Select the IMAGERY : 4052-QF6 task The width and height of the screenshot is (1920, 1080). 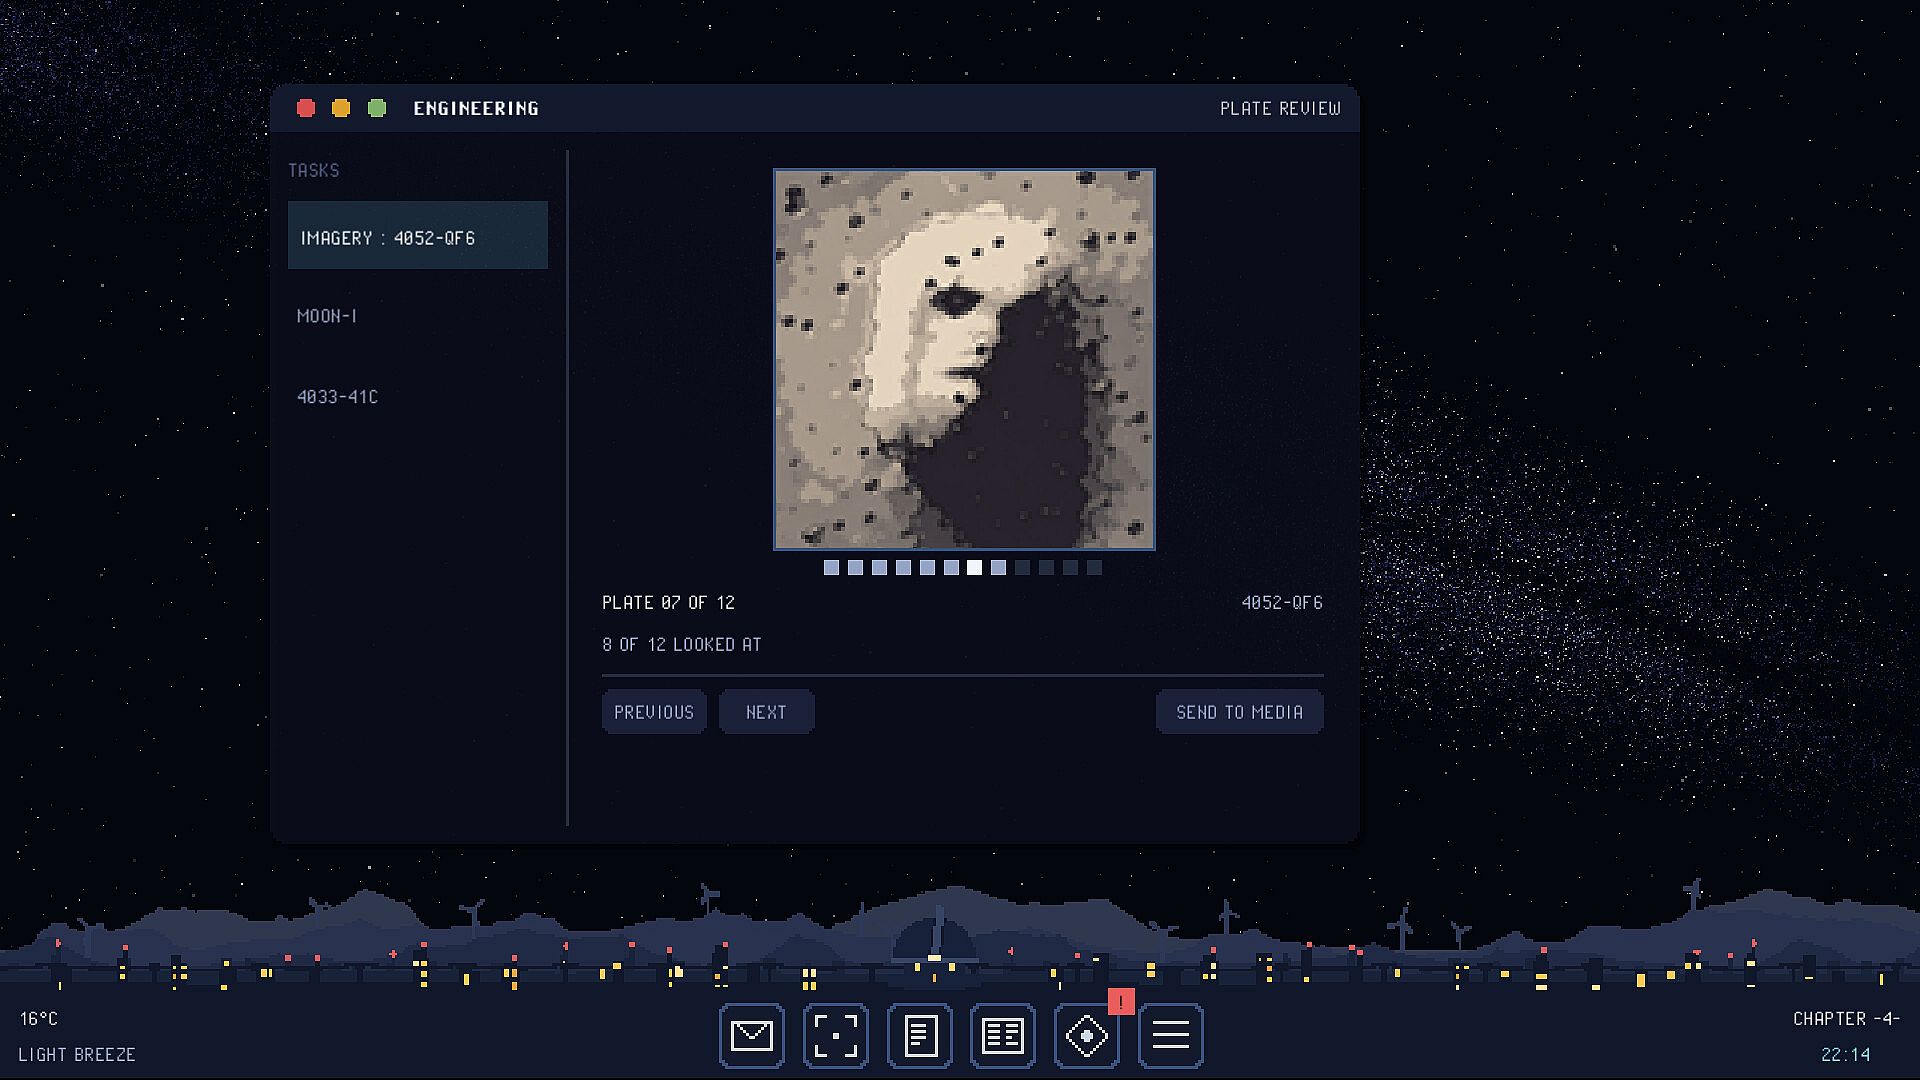point(418,236)
